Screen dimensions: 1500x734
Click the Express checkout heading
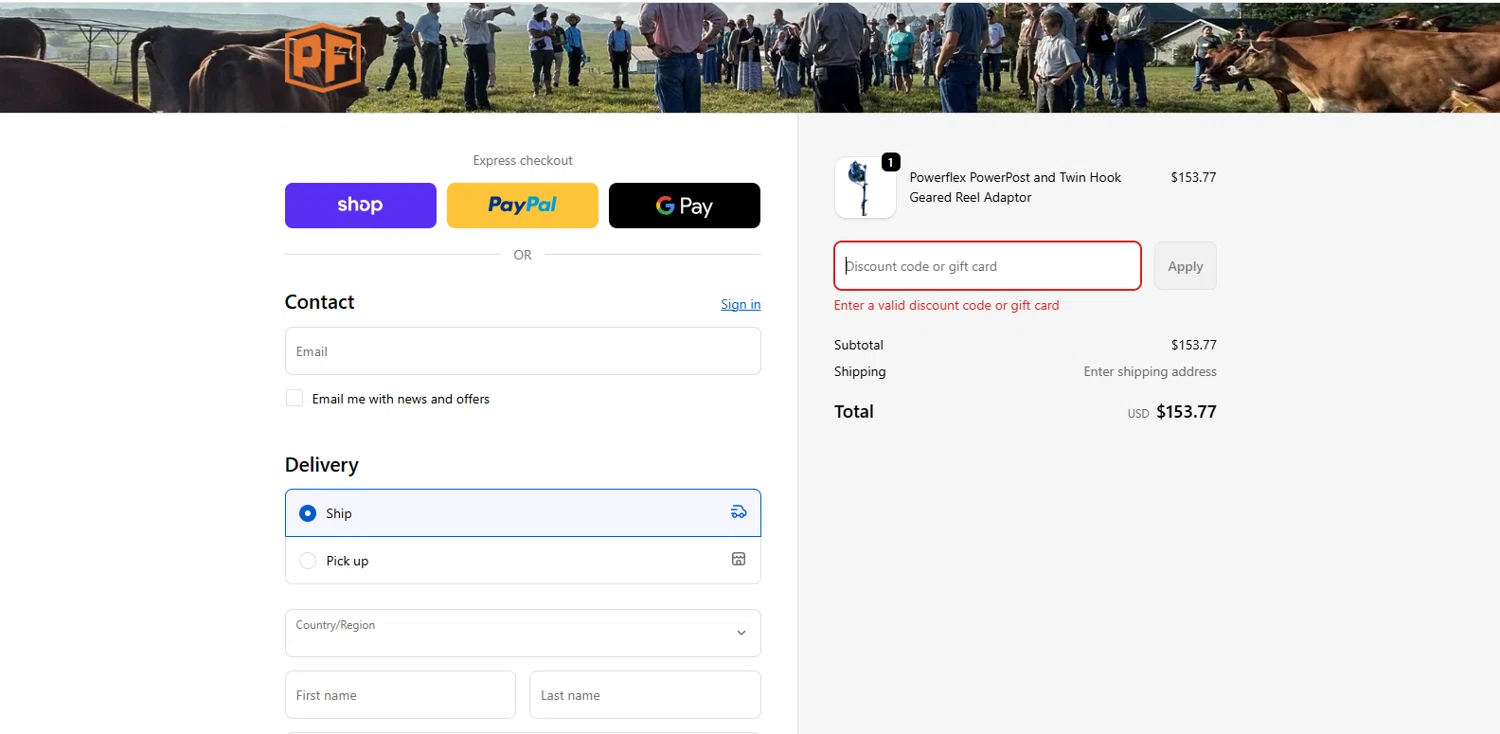coord(523,160)
